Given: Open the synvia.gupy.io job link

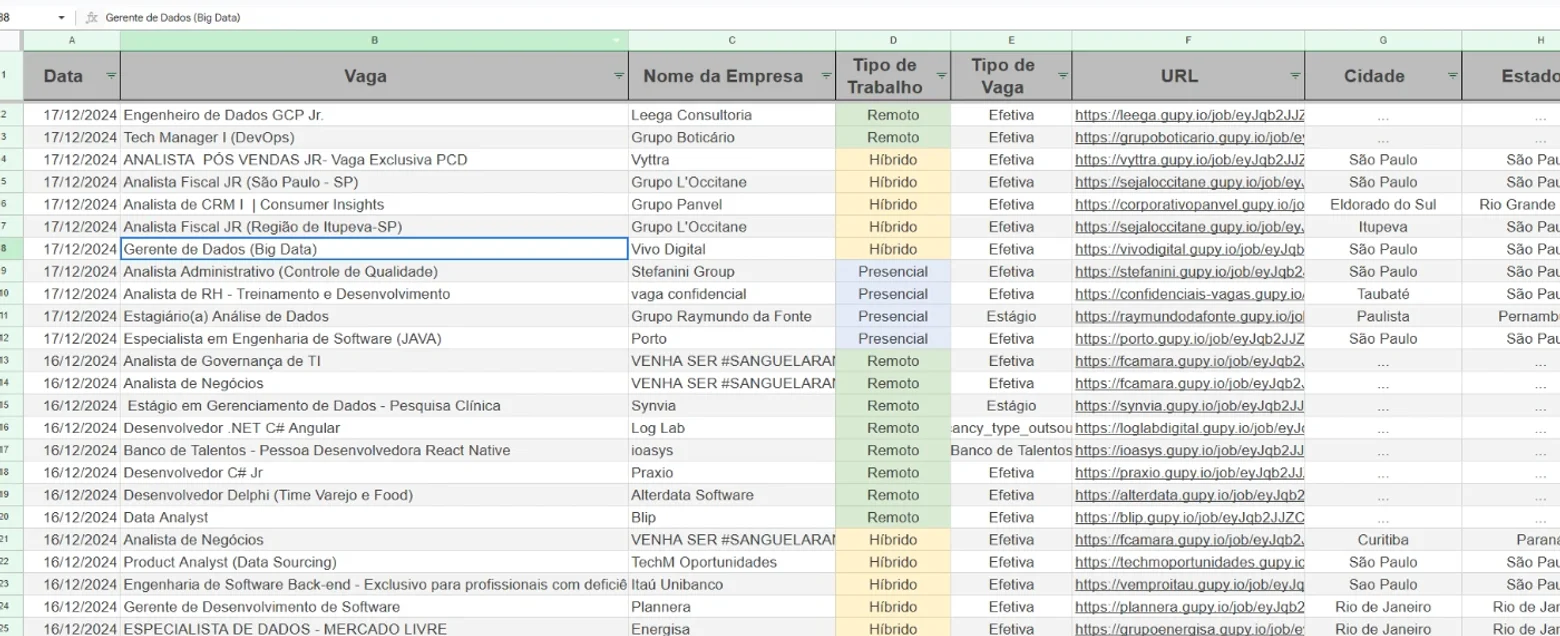Looking at the screenshot, I should tap(1189, 406).
